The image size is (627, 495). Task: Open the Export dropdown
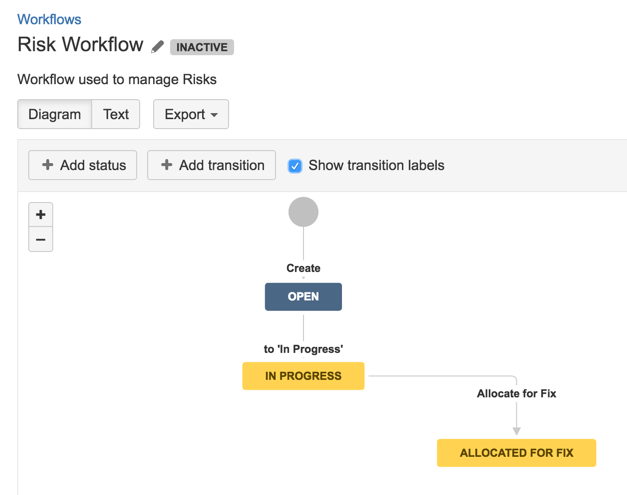pyautogui.click(x=191, y=114)
